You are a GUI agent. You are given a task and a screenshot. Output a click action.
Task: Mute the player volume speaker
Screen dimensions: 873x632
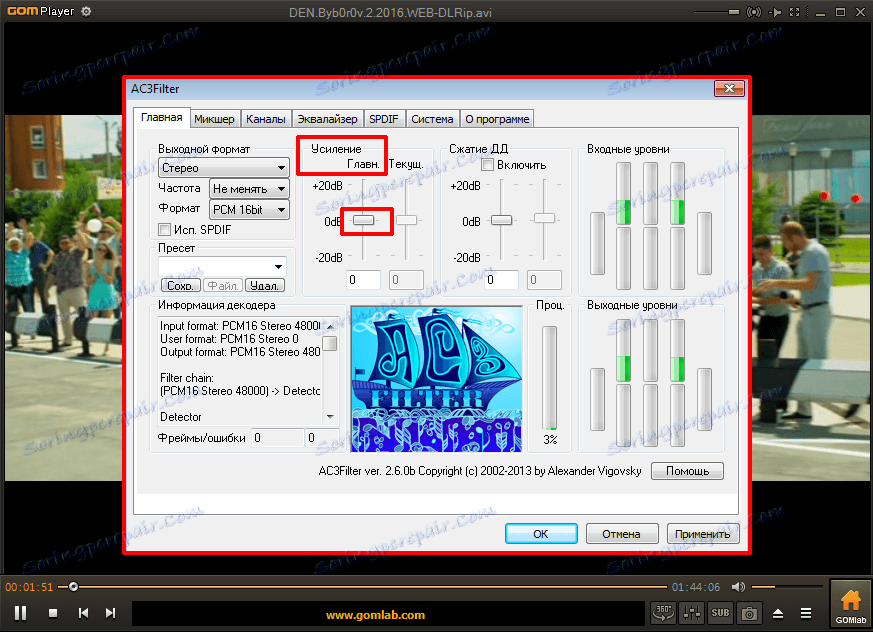tap(738, 587)
